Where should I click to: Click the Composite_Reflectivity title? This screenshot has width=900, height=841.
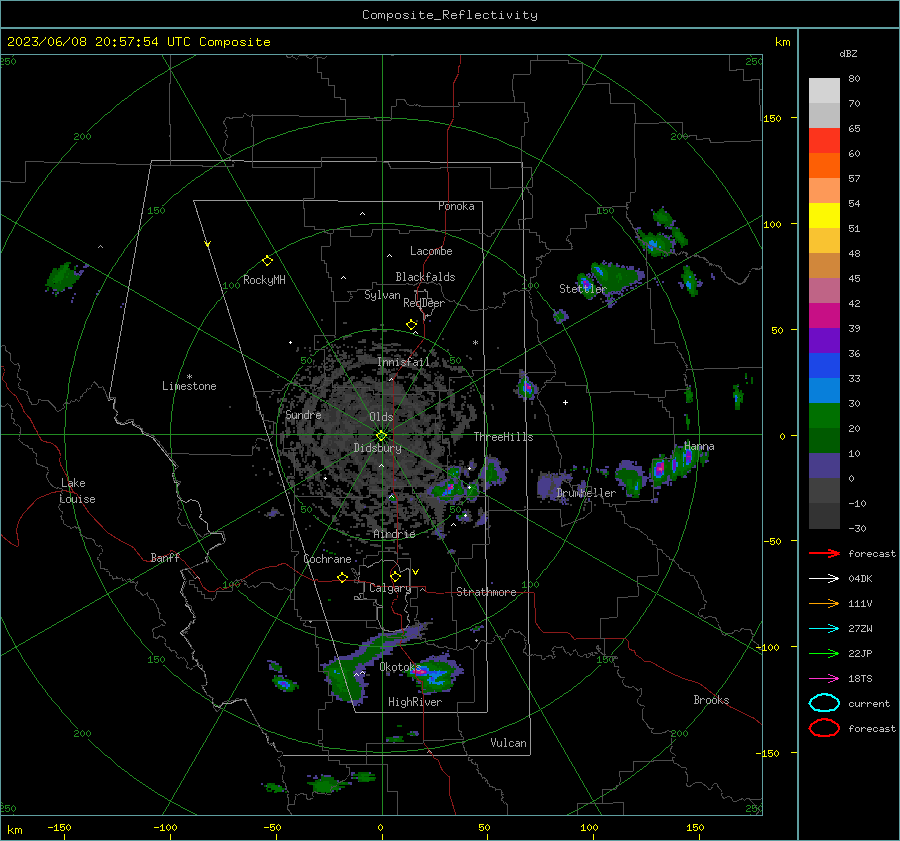pyautogui.click(x=450, y=15)
